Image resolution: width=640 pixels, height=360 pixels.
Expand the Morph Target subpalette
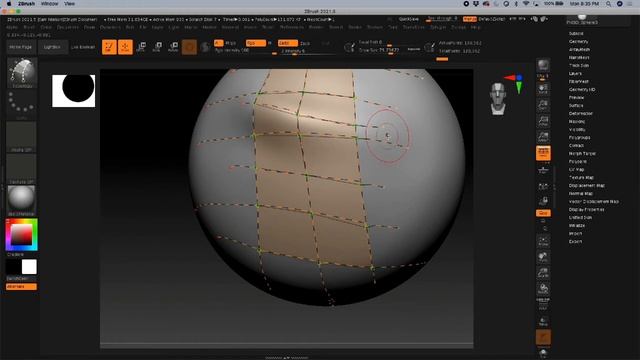(x=582, y=153)
